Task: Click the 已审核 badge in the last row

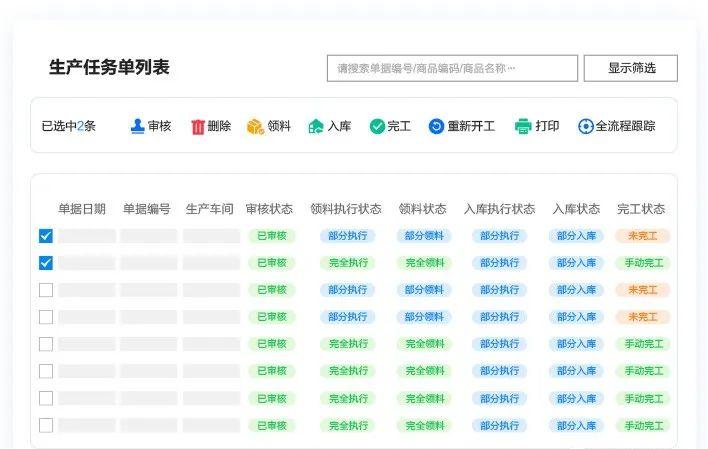Action: [x=272, y=426]
